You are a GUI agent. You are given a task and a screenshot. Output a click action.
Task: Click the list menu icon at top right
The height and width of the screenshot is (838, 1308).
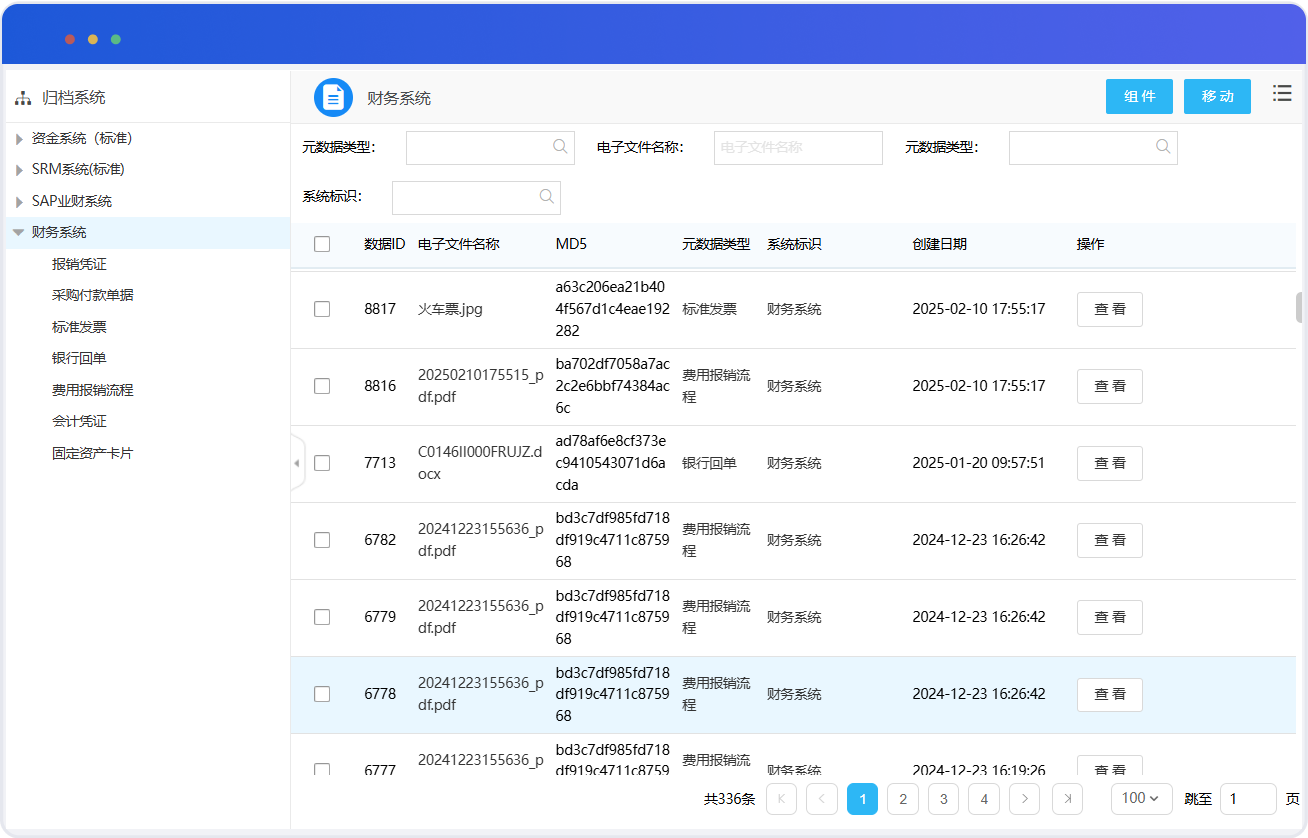[x=1282, y=93]
